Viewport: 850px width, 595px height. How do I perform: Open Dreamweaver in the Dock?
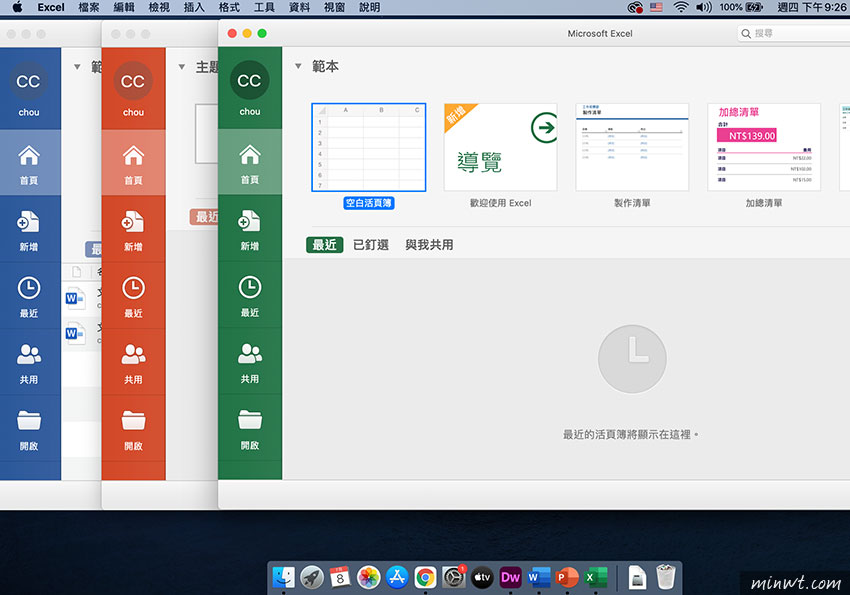point(510,577)
